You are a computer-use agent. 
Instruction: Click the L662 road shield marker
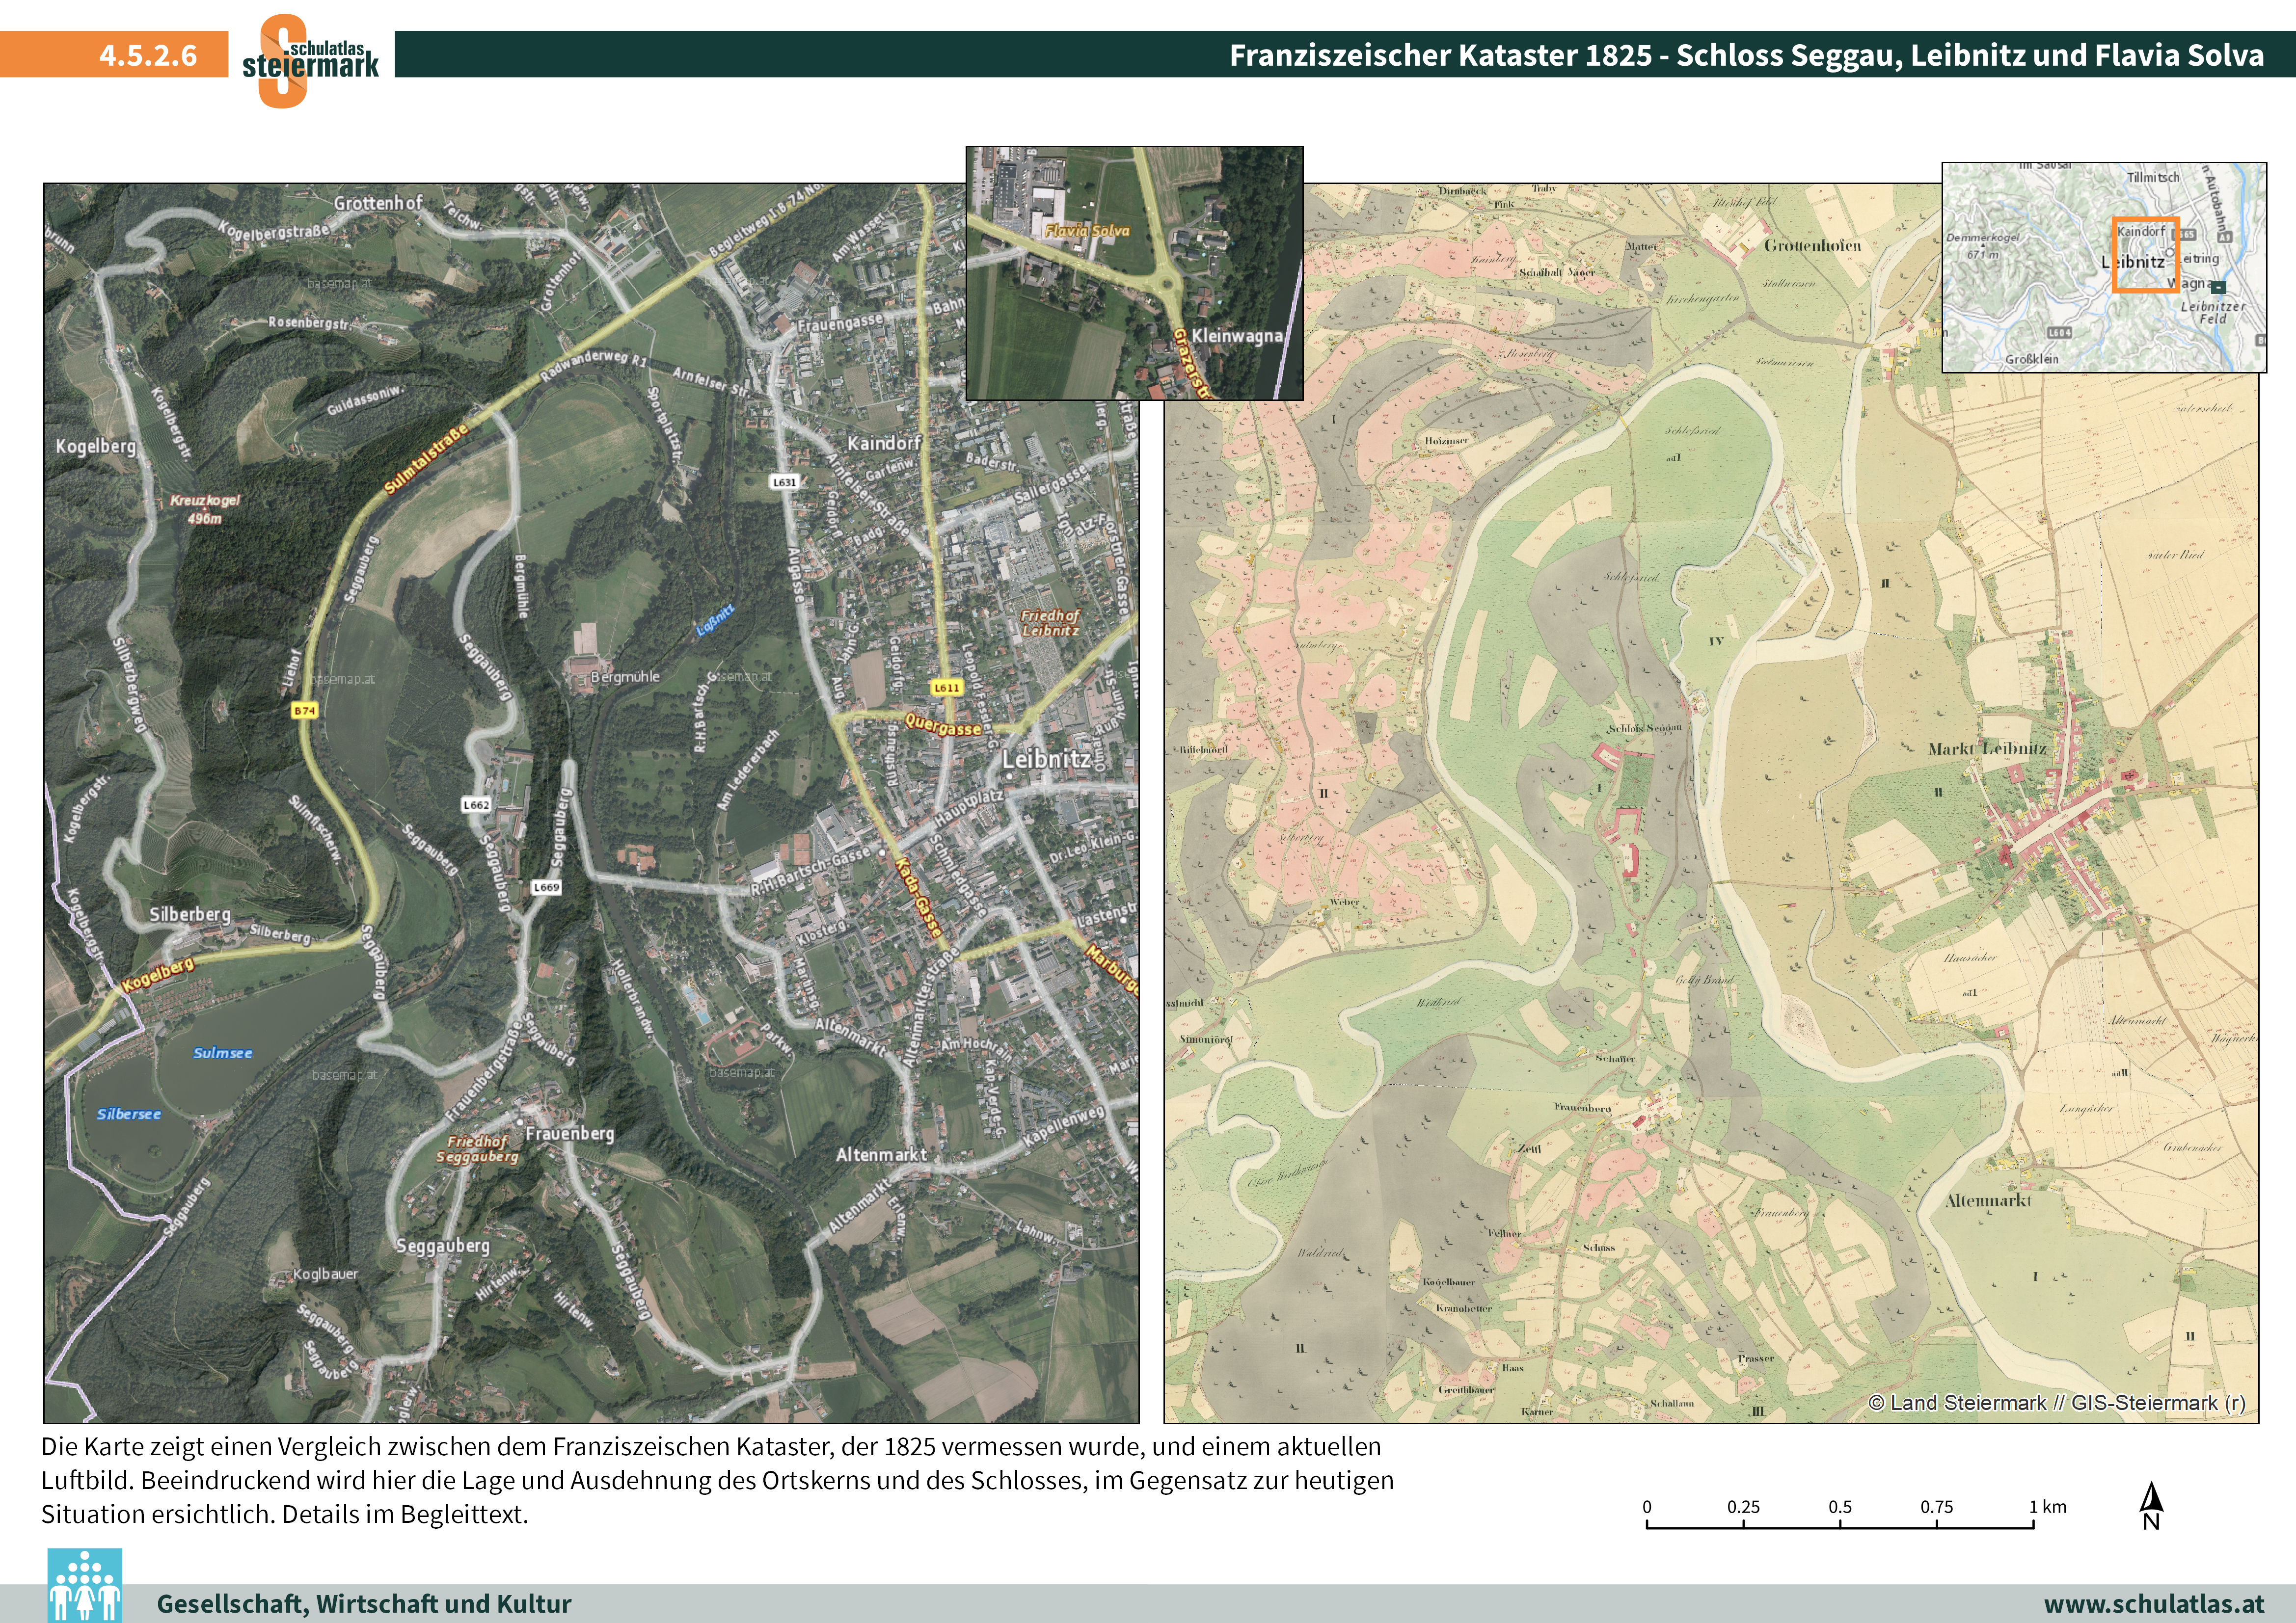tap(477, 804)
